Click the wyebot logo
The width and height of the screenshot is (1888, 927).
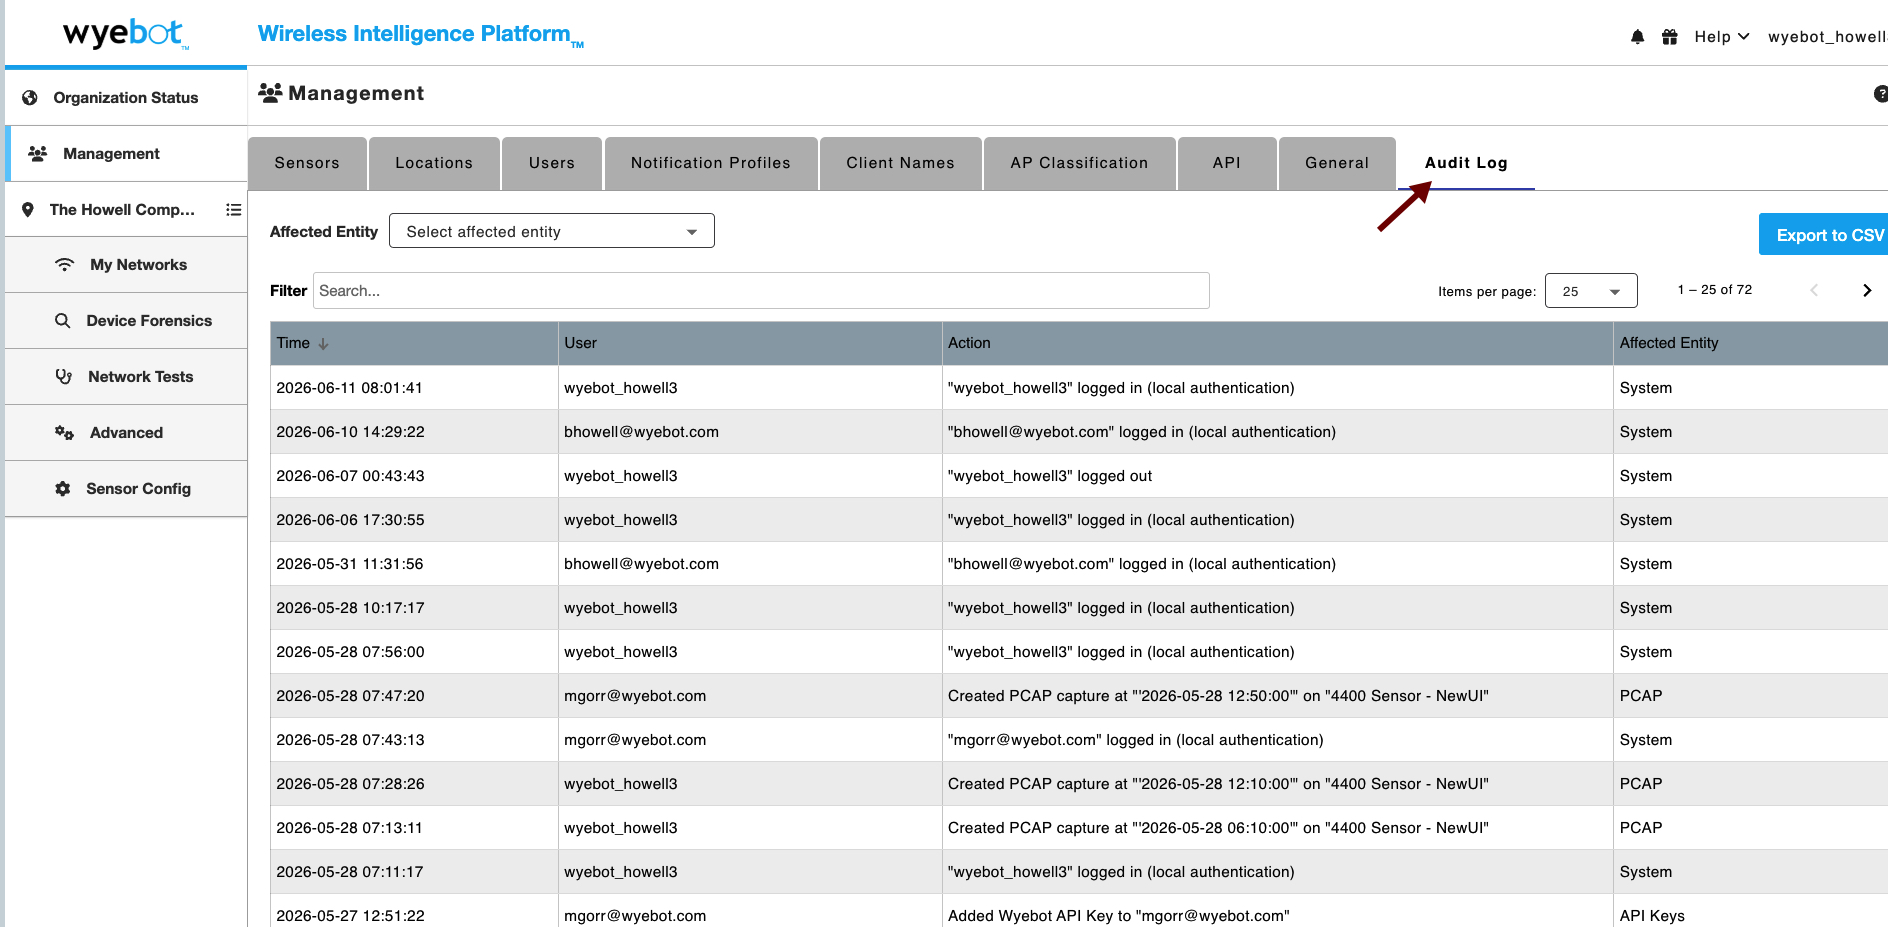[125, 34]
